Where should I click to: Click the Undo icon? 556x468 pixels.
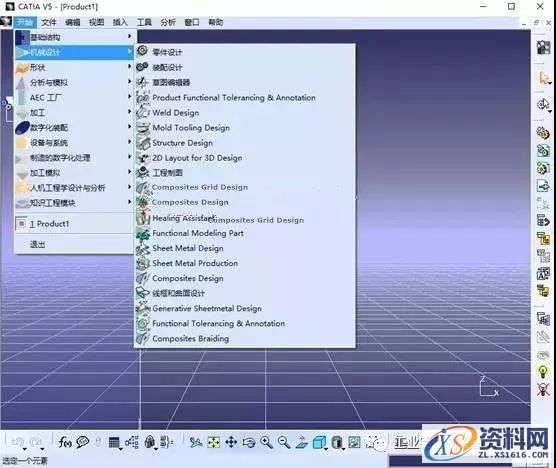(x=17, y=442)
